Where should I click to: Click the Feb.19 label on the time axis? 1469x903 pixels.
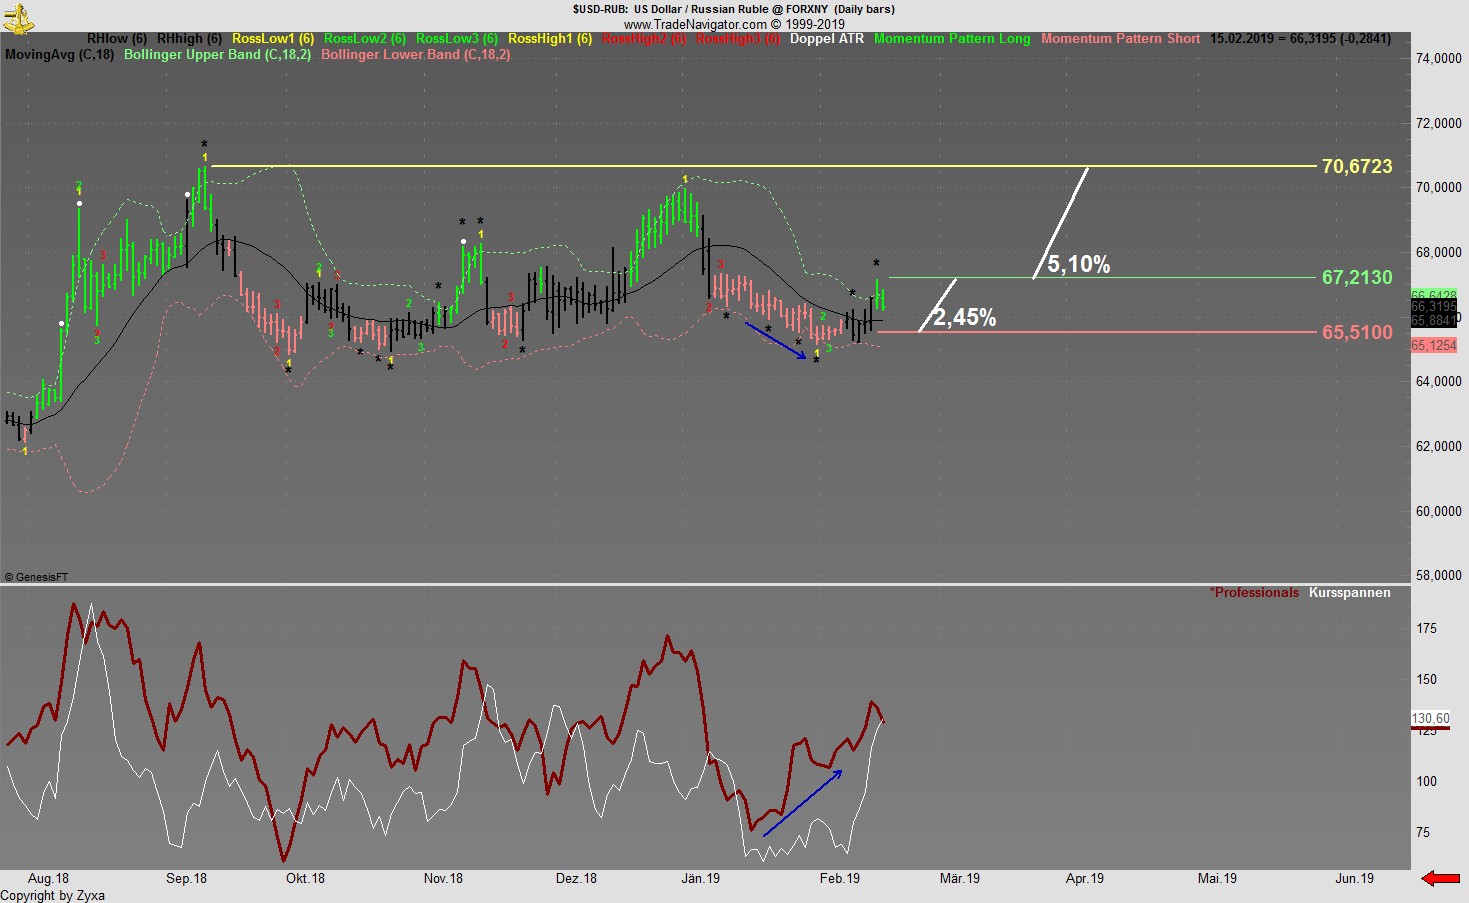click(840, 878)
